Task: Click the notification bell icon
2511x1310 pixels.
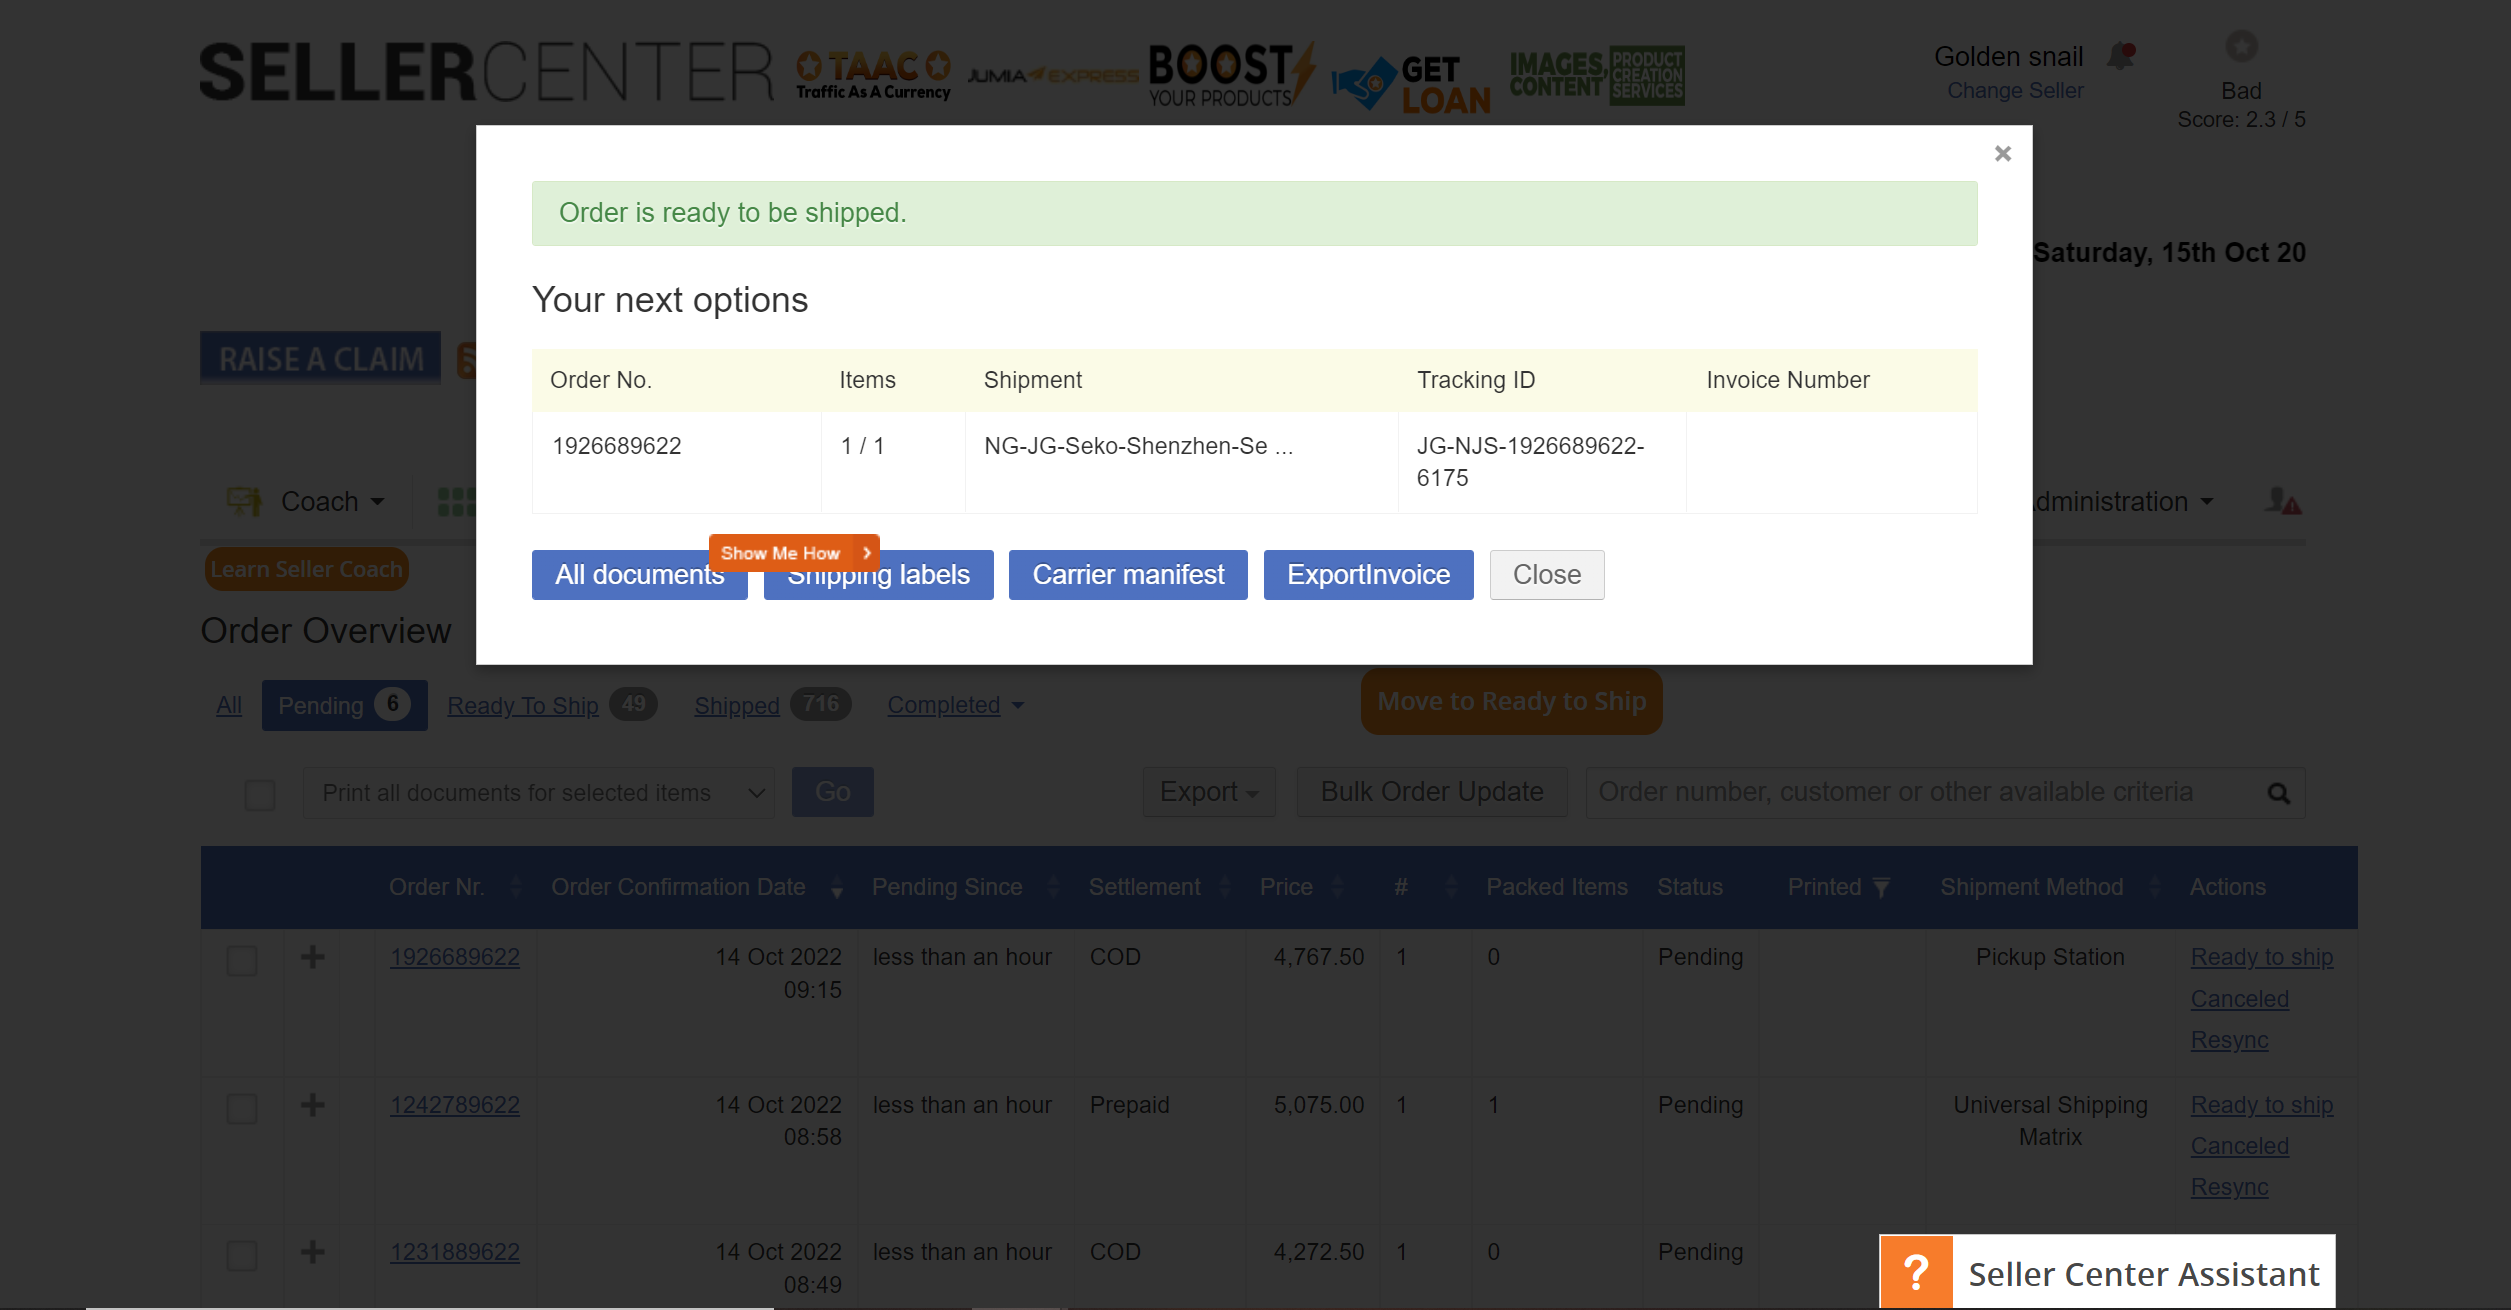Action: pyautogui.click(x=2120, y=57)
